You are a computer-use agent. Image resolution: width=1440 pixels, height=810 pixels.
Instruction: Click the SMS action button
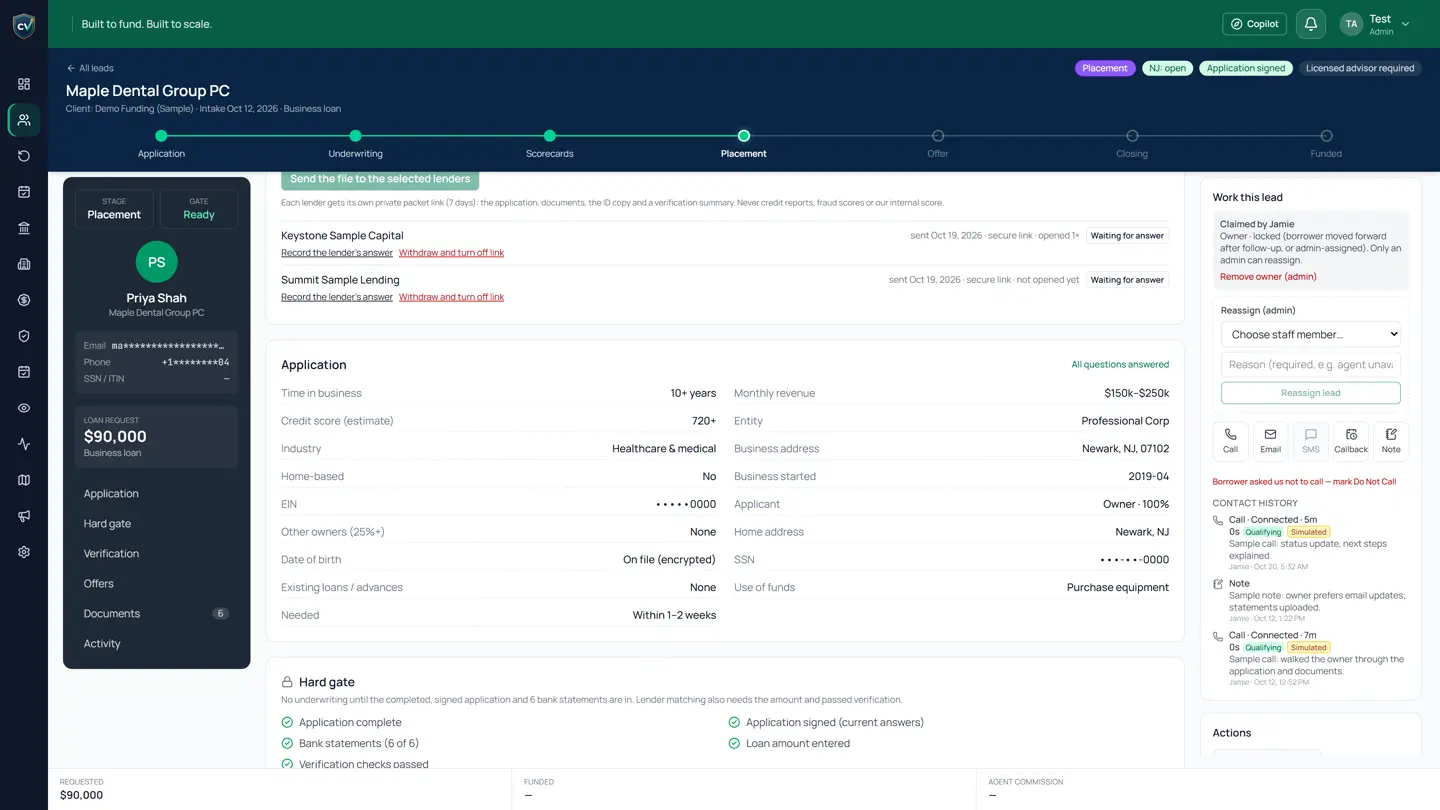(x=1310, y=441)
